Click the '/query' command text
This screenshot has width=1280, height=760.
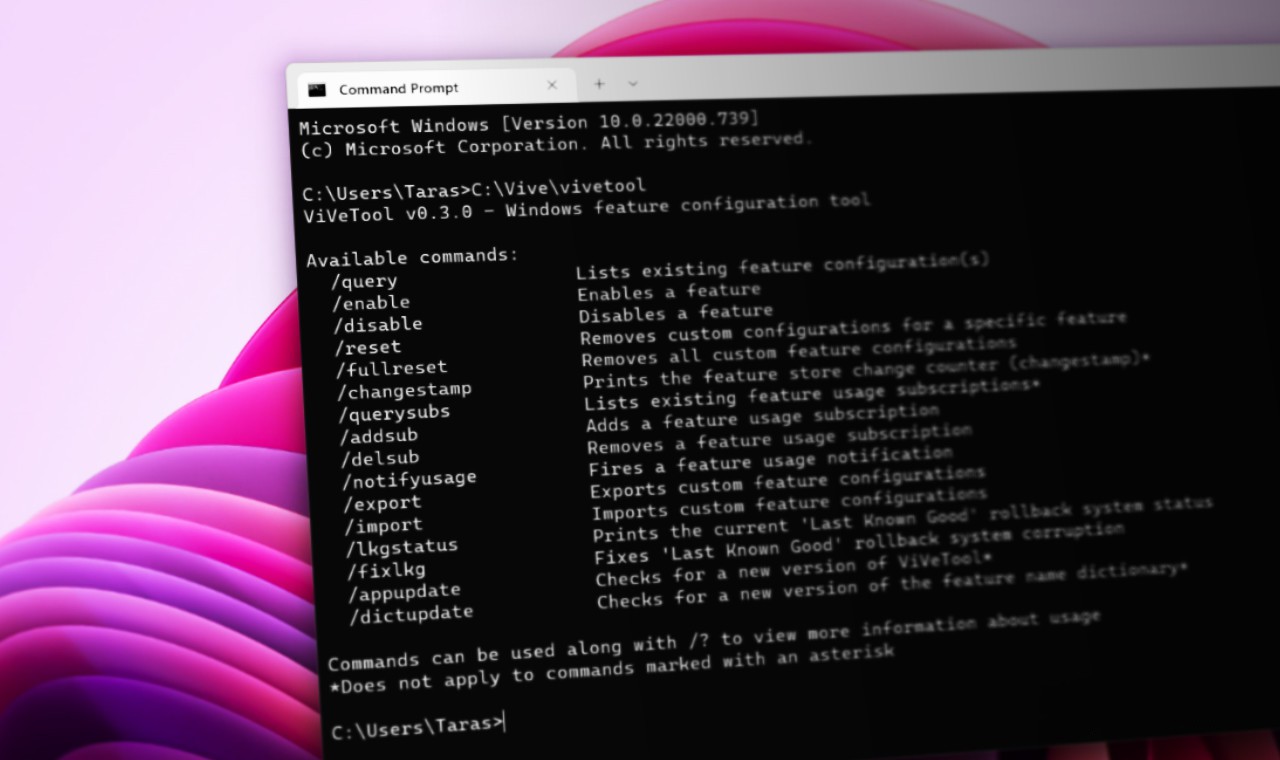[364, 281]
